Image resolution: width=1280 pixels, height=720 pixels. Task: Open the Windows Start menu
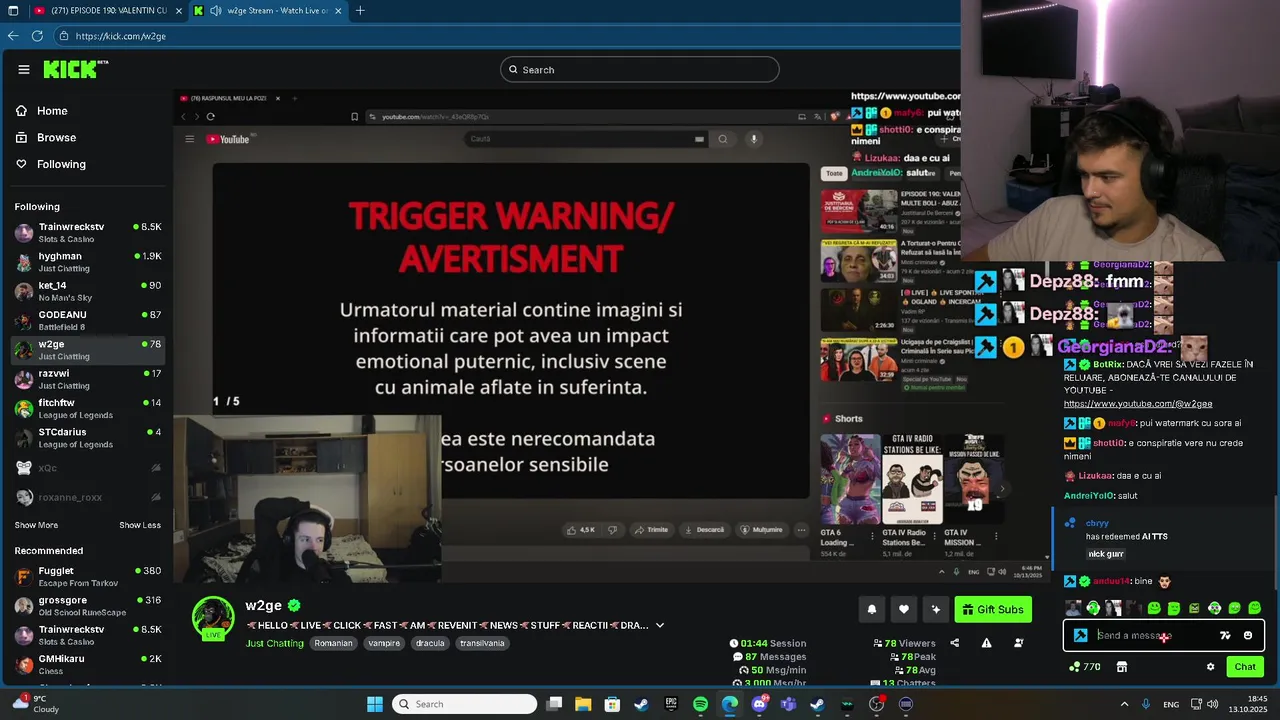pos(375,704)
